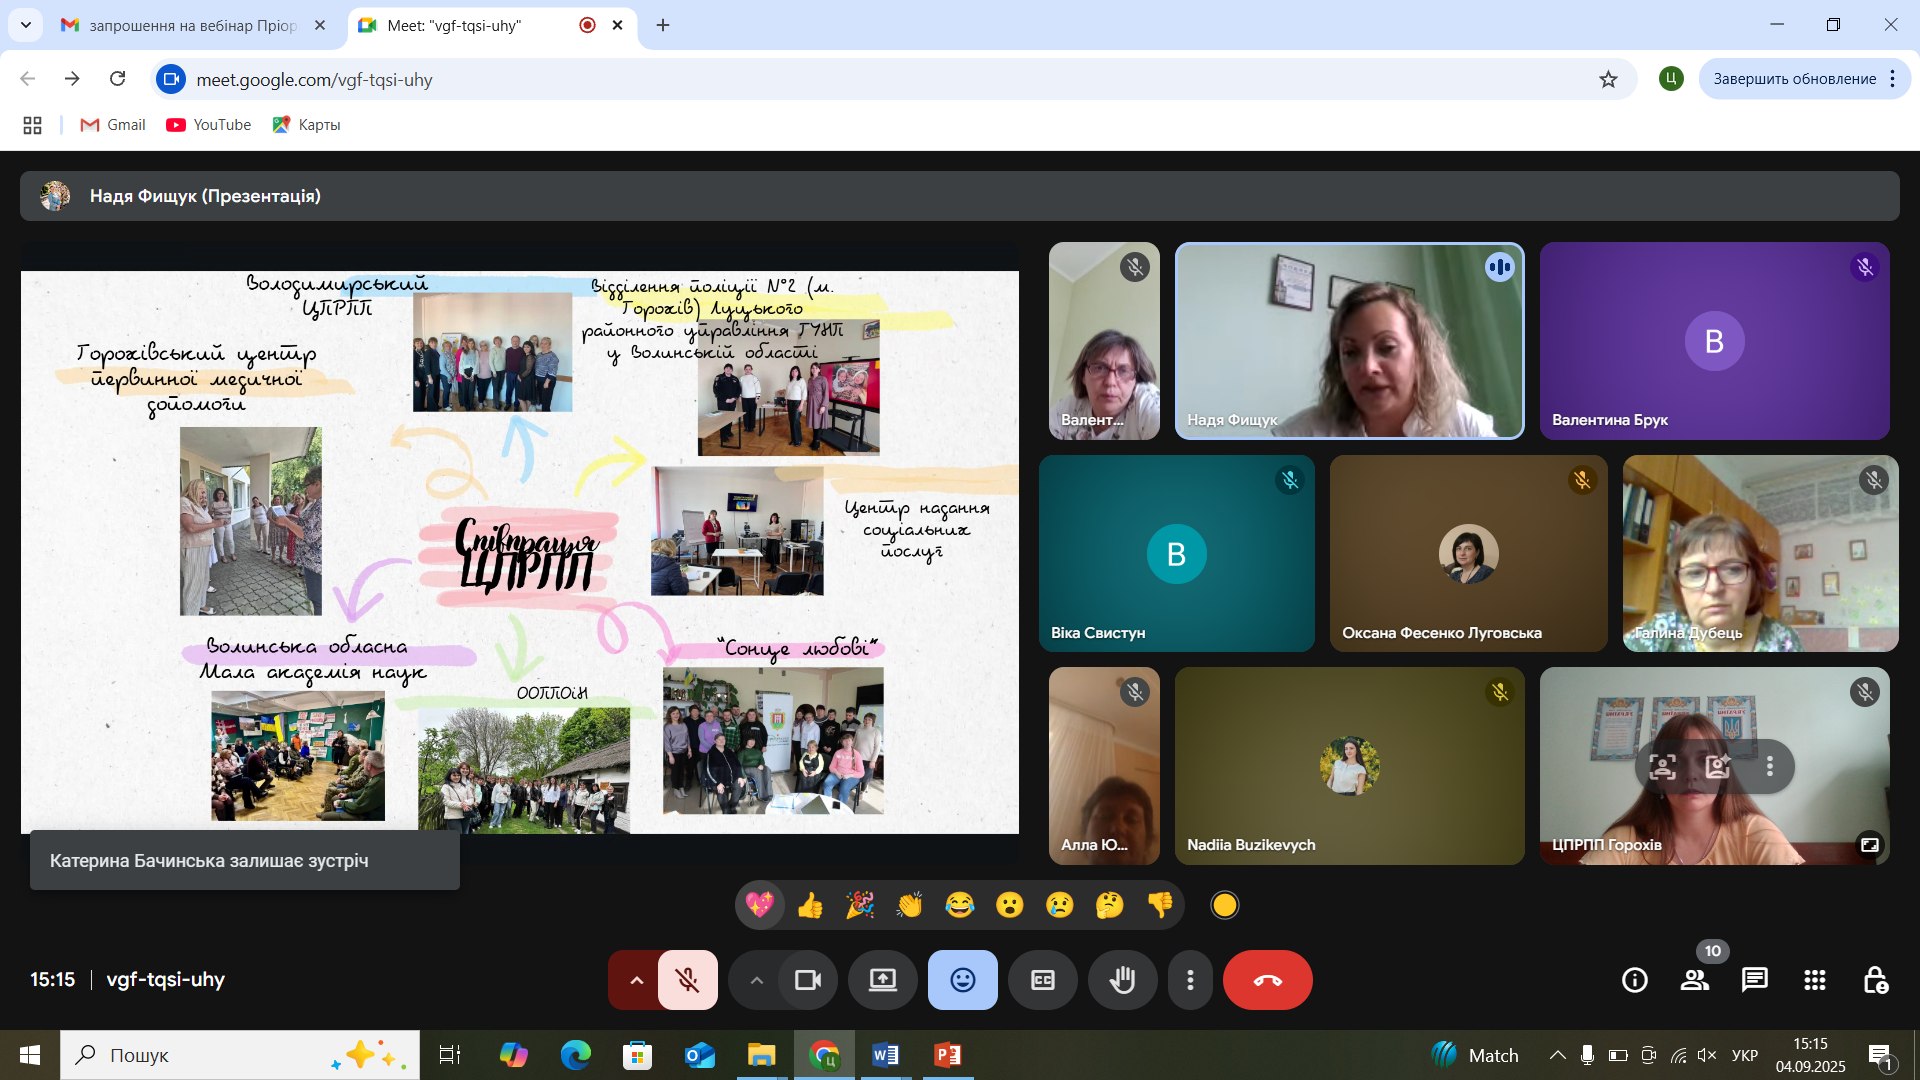Open the participants people panel
1920x1080 pixels.
[1695, 980]
